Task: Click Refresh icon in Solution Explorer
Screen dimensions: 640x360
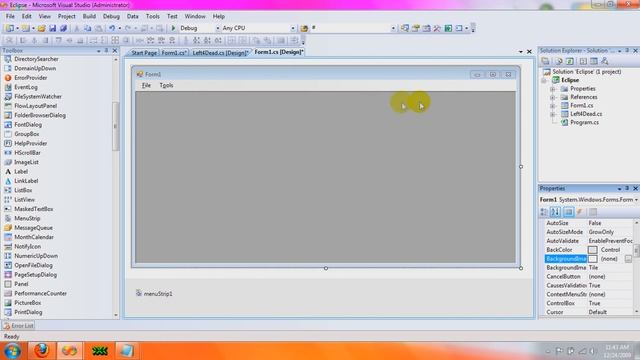Action: coord(570,61)
